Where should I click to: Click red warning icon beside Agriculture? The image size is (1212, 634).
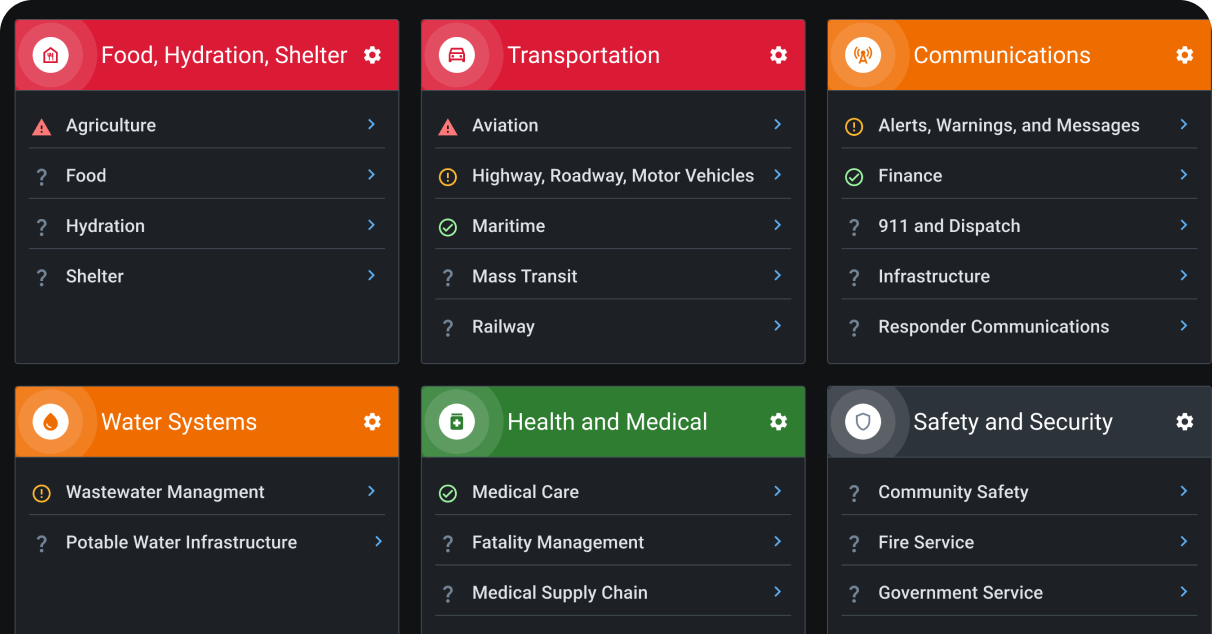click(x=41, y=127)
